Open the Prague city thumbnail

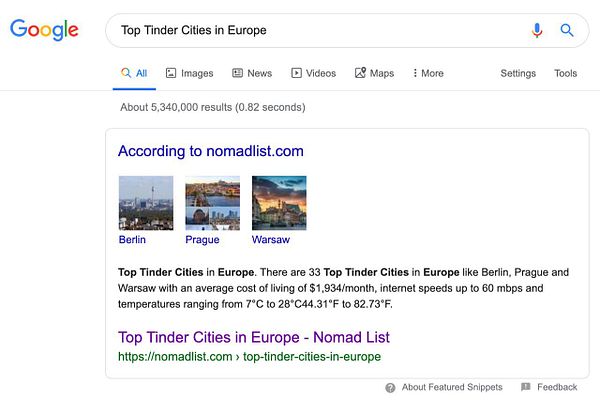[212, 203]
